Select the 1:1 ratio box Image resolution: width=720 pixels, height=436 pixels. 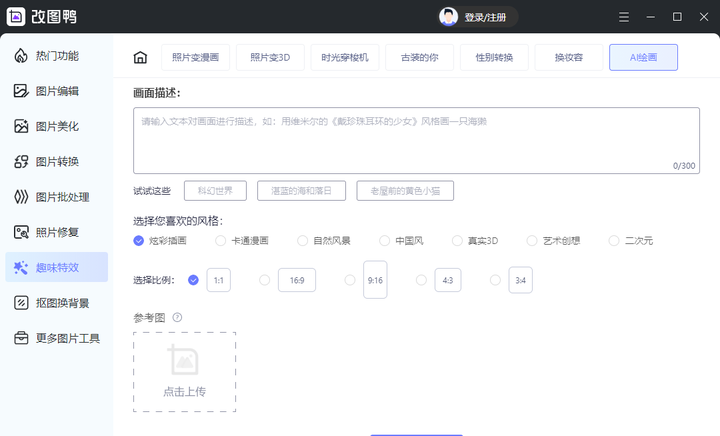[219, 280]
